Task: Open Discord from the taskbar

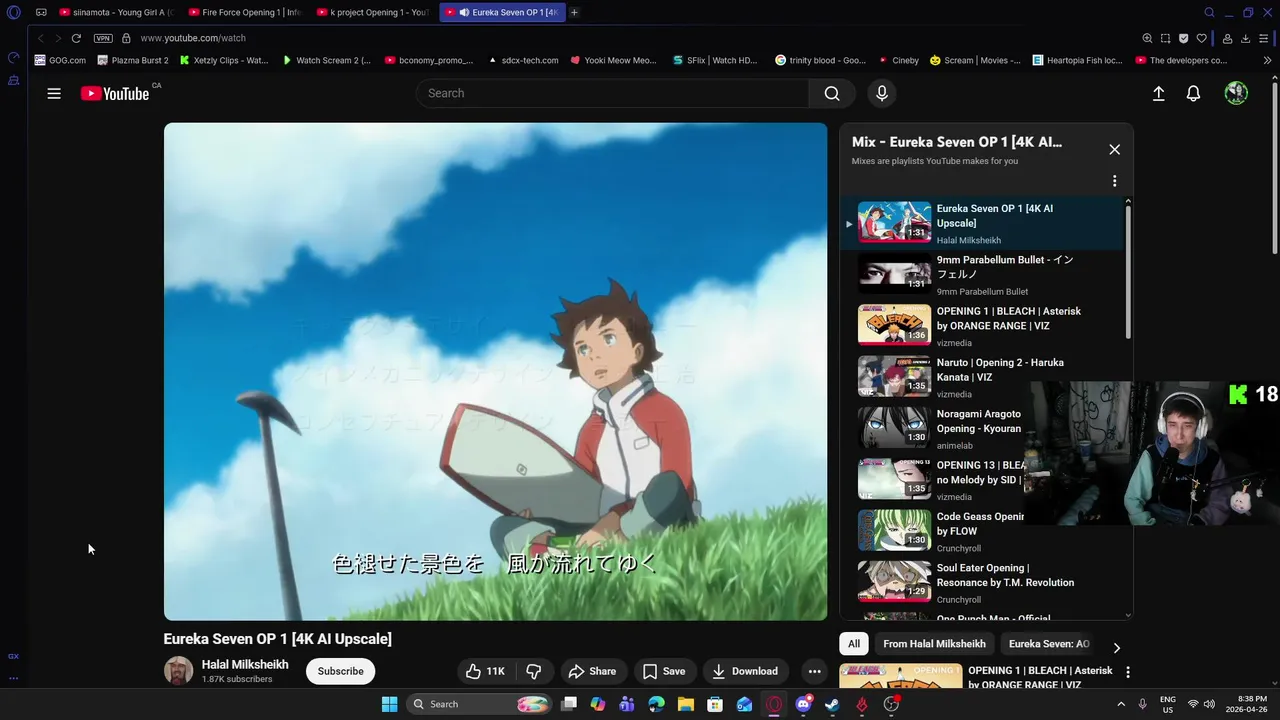Action: point(803,704)
